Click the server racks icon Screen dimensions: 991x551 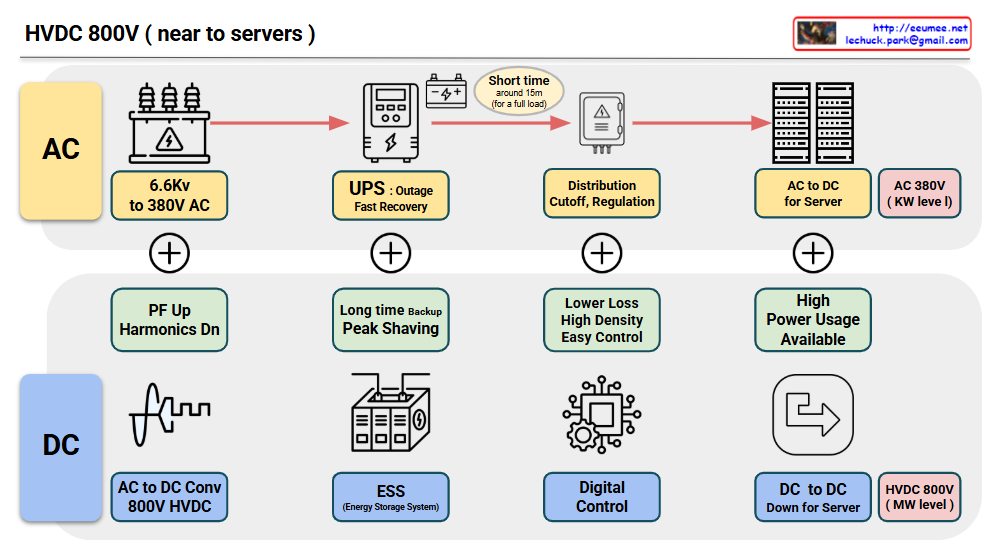click(813, 123)
